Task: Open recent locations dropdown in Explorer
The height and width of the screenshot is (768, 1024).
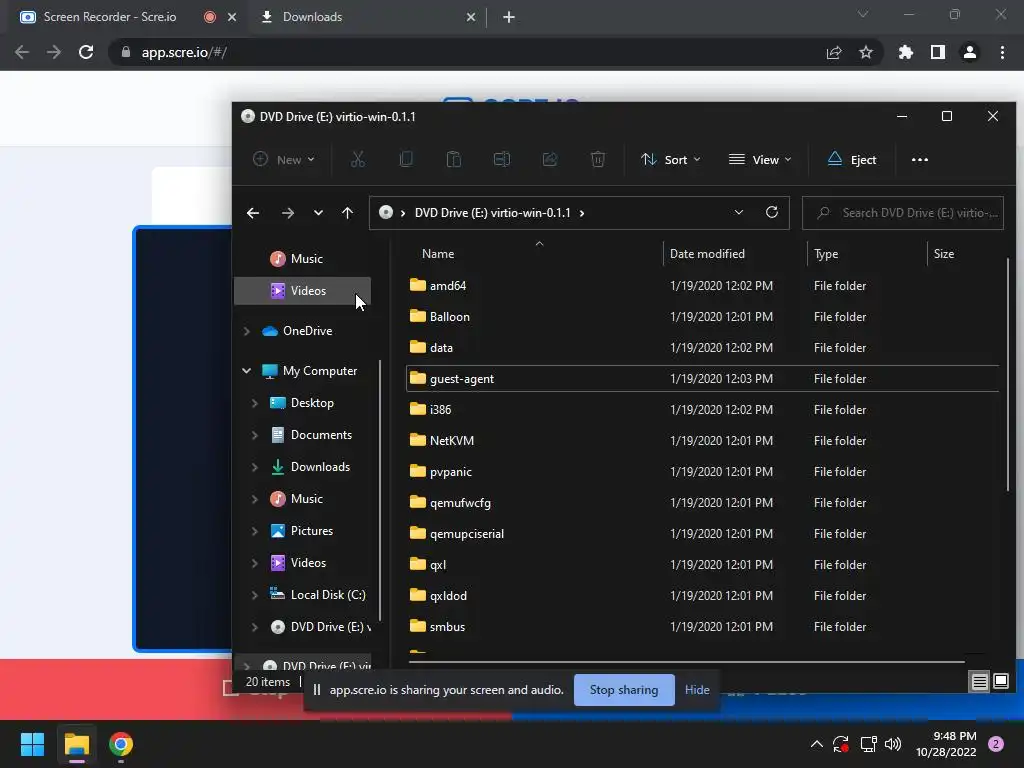Action: [x=318, y=213]
